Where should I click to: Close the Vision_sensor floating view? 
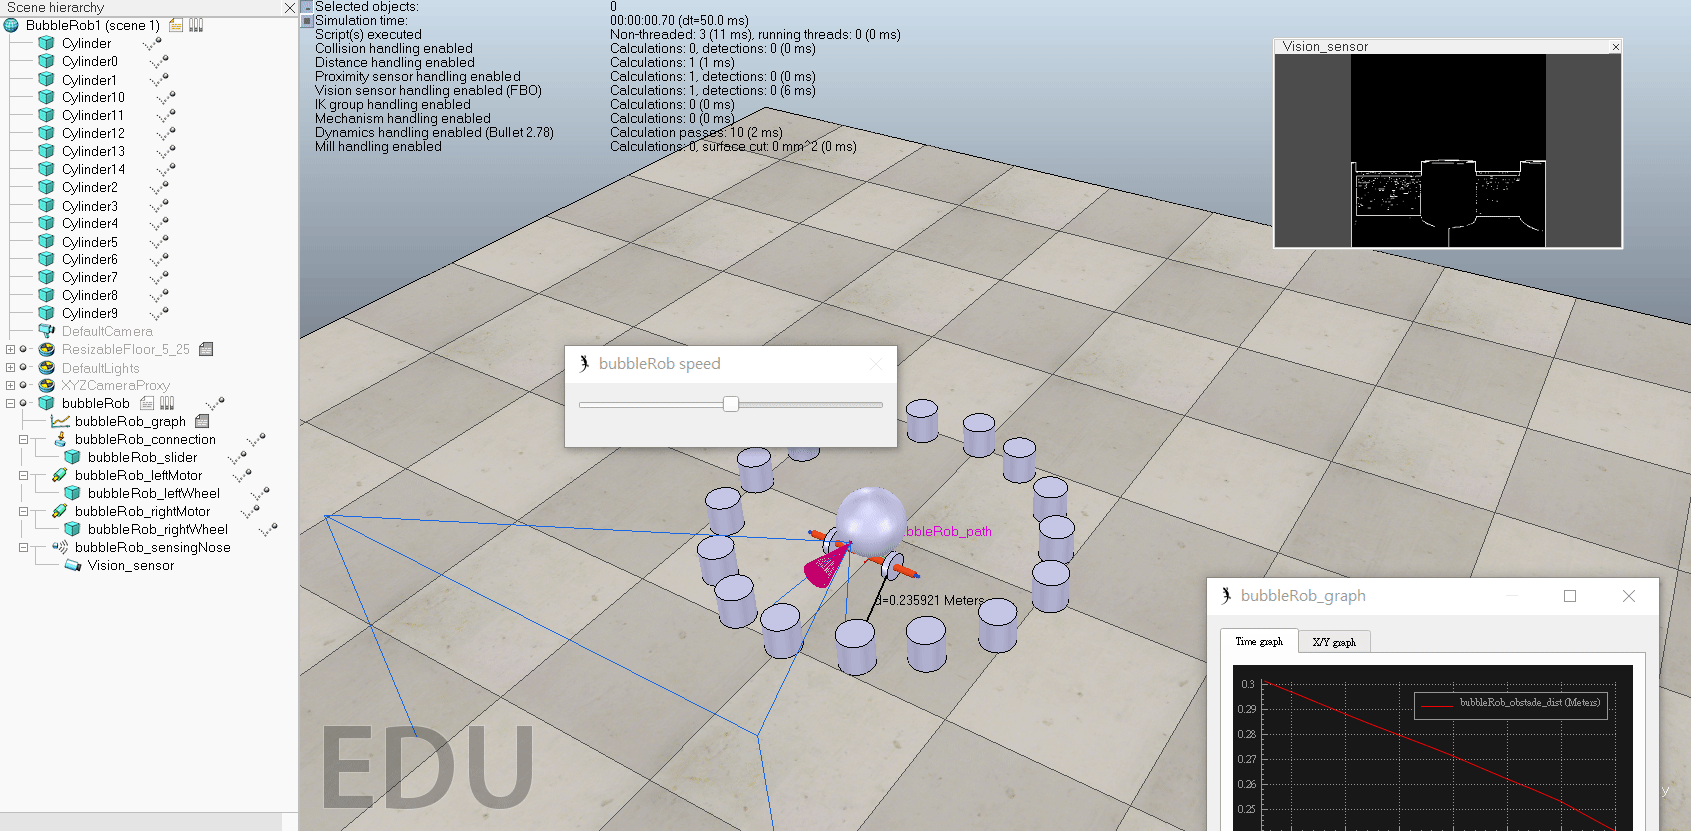tap(1615, 47)
